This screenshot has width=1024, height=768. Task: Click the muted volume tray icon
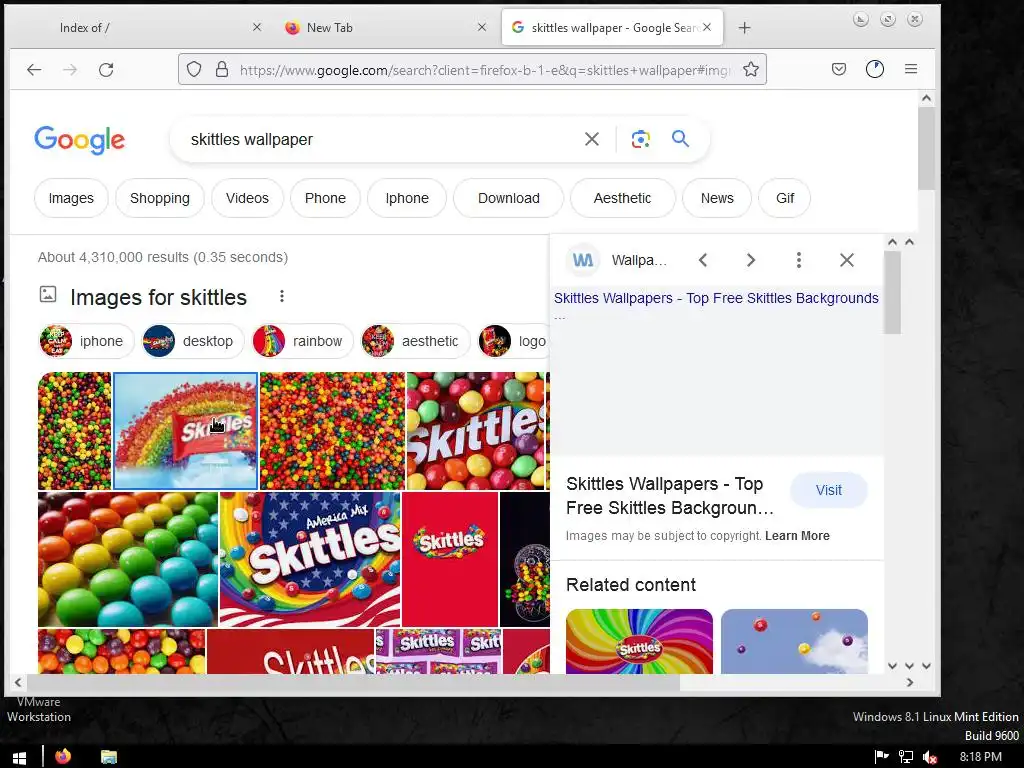(x=930, y=757)
